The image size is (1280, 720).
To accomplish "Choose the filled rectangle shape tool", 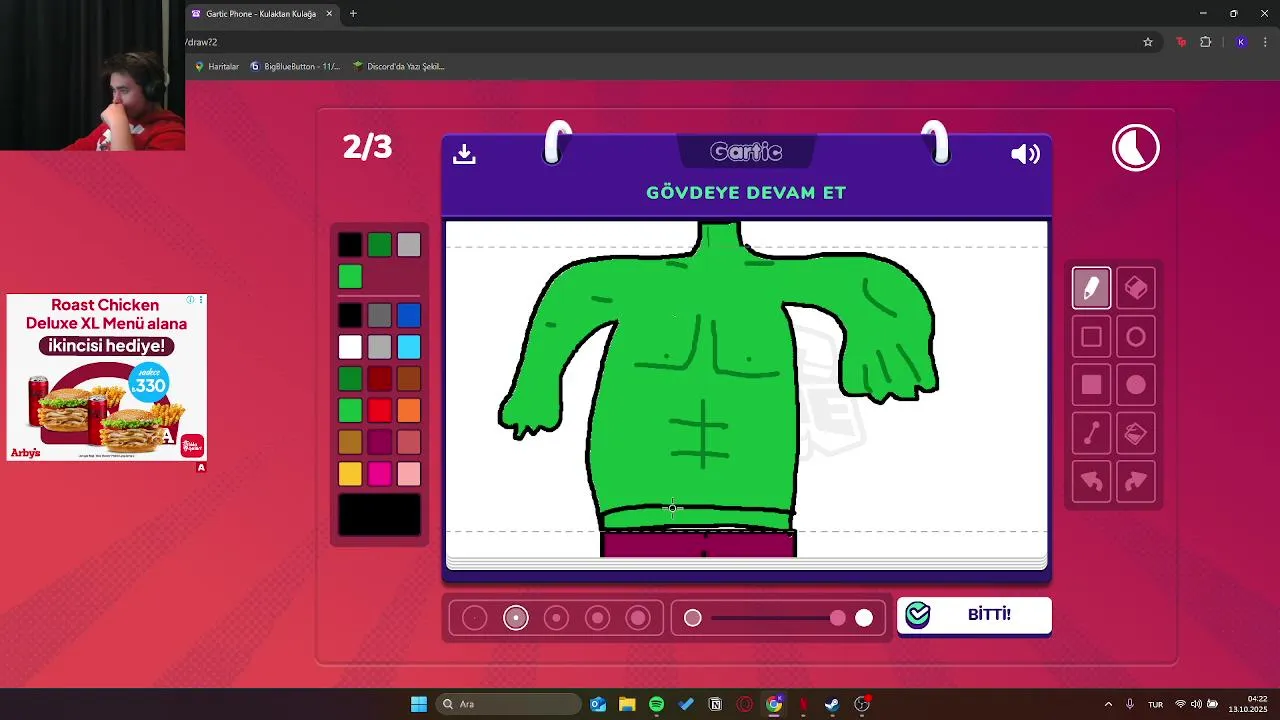I will click(1091, 385).
